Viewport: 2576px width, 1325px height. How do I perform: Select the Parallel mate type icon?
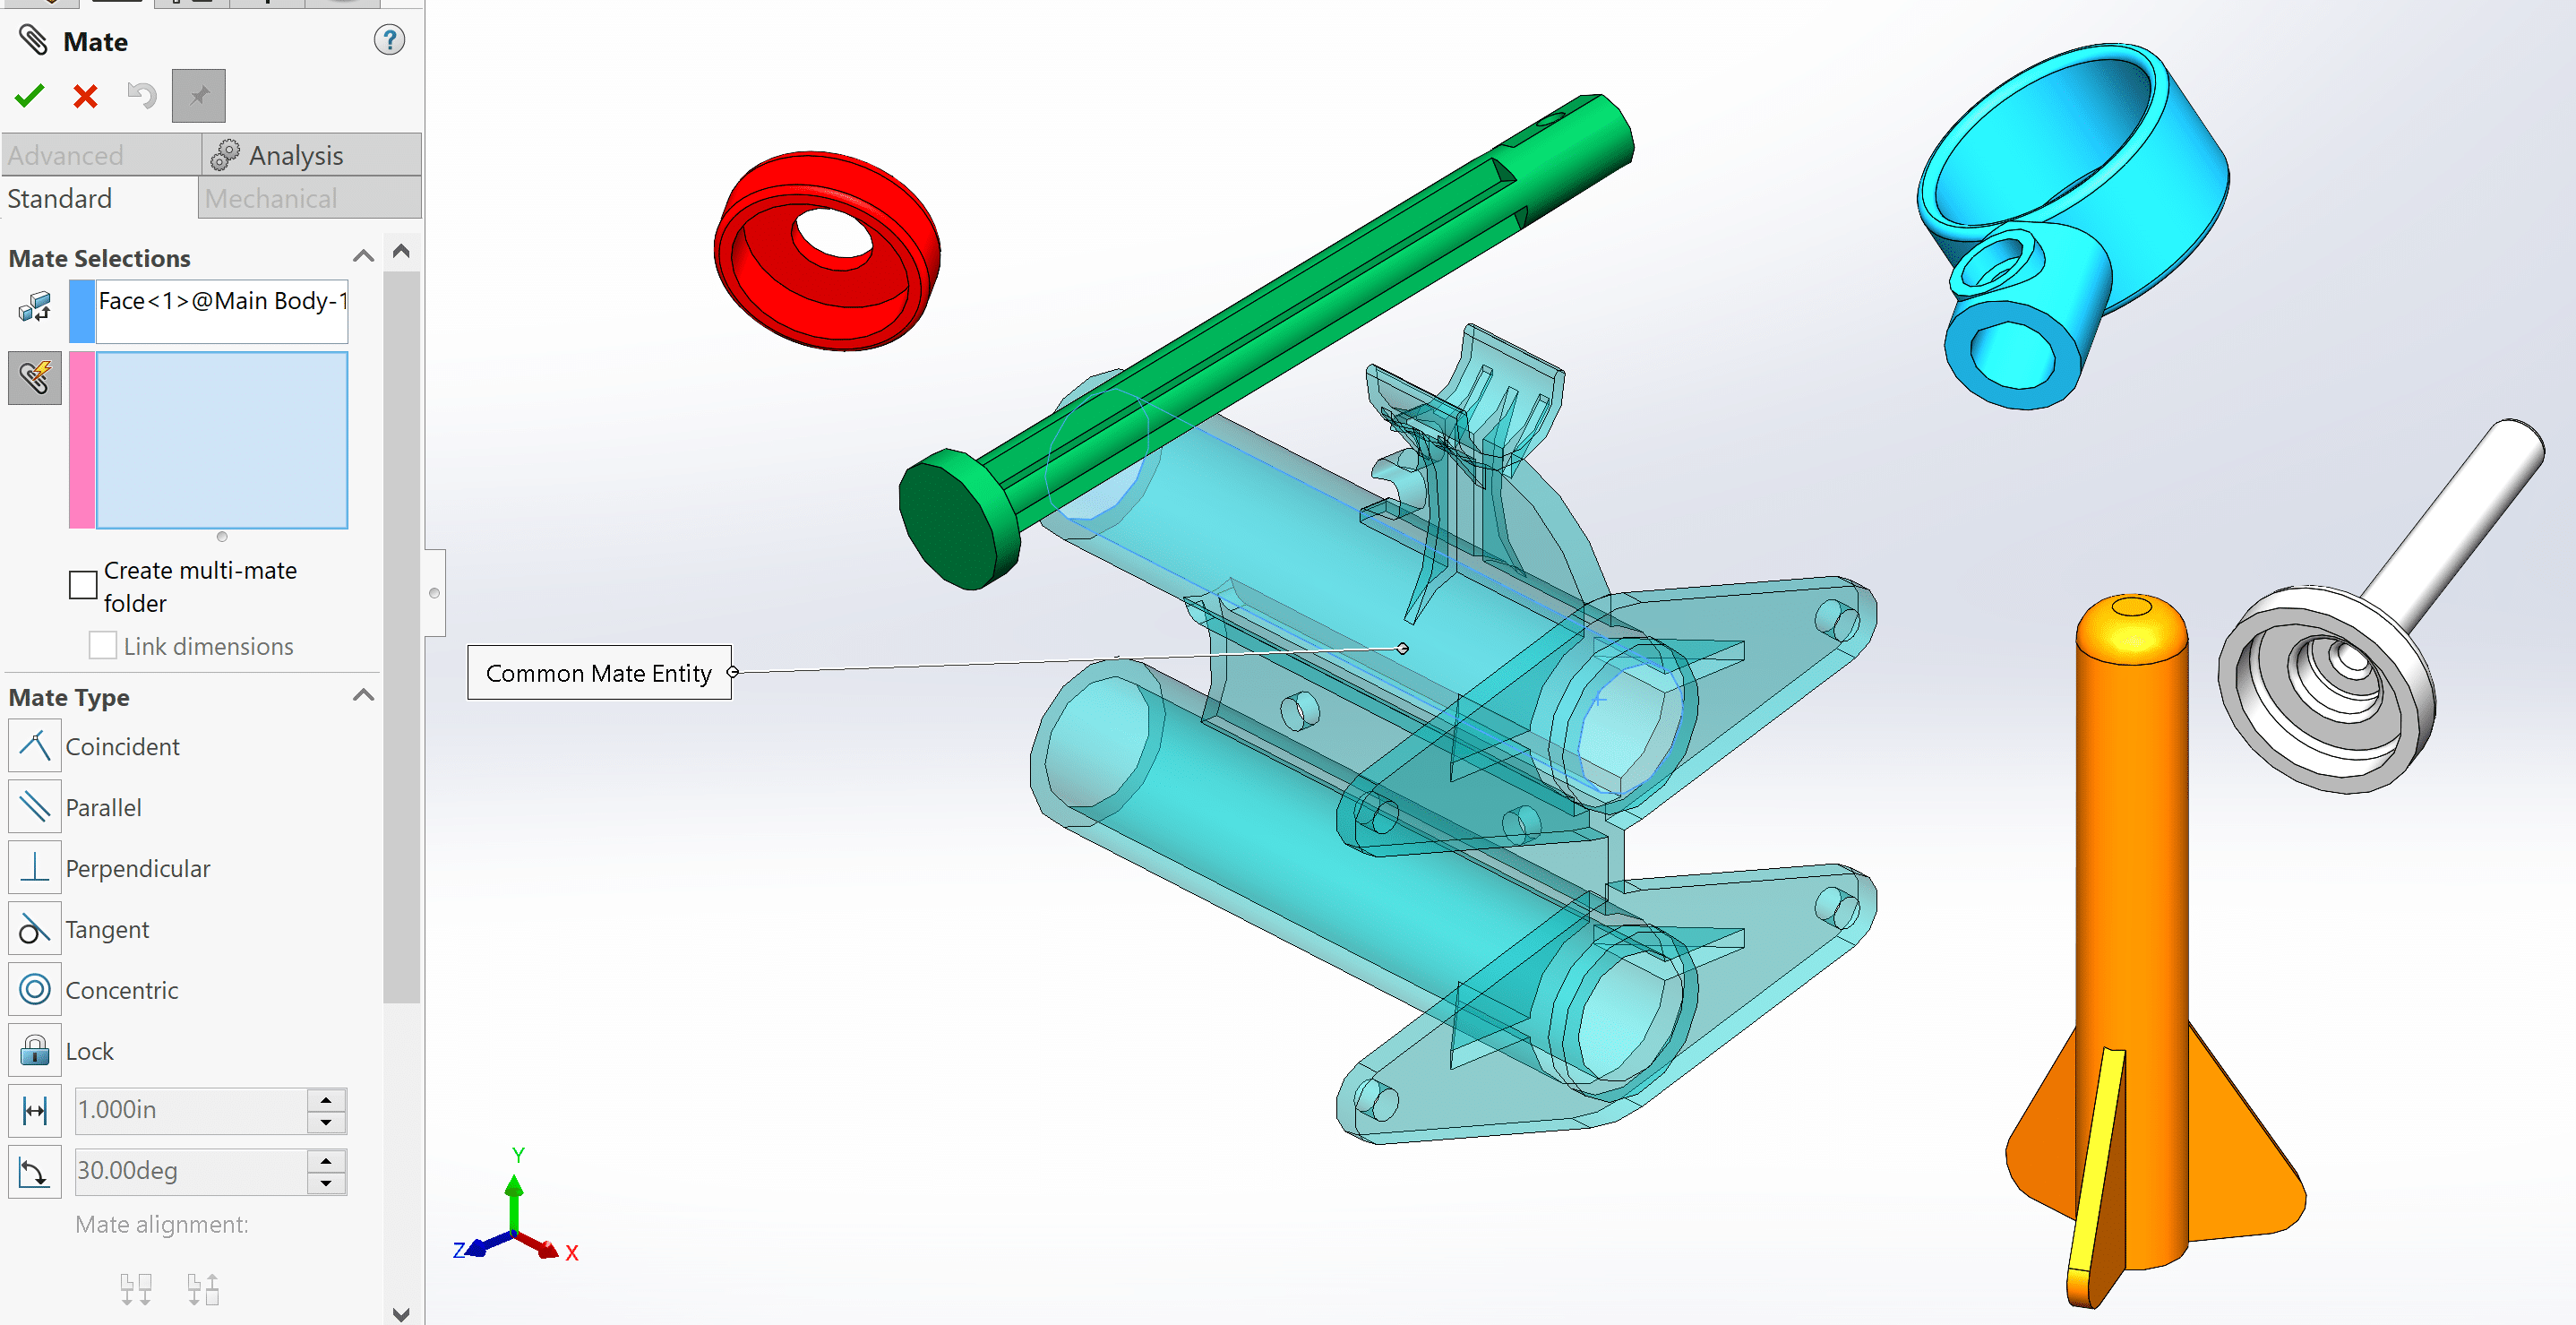(x=34, y=806)
